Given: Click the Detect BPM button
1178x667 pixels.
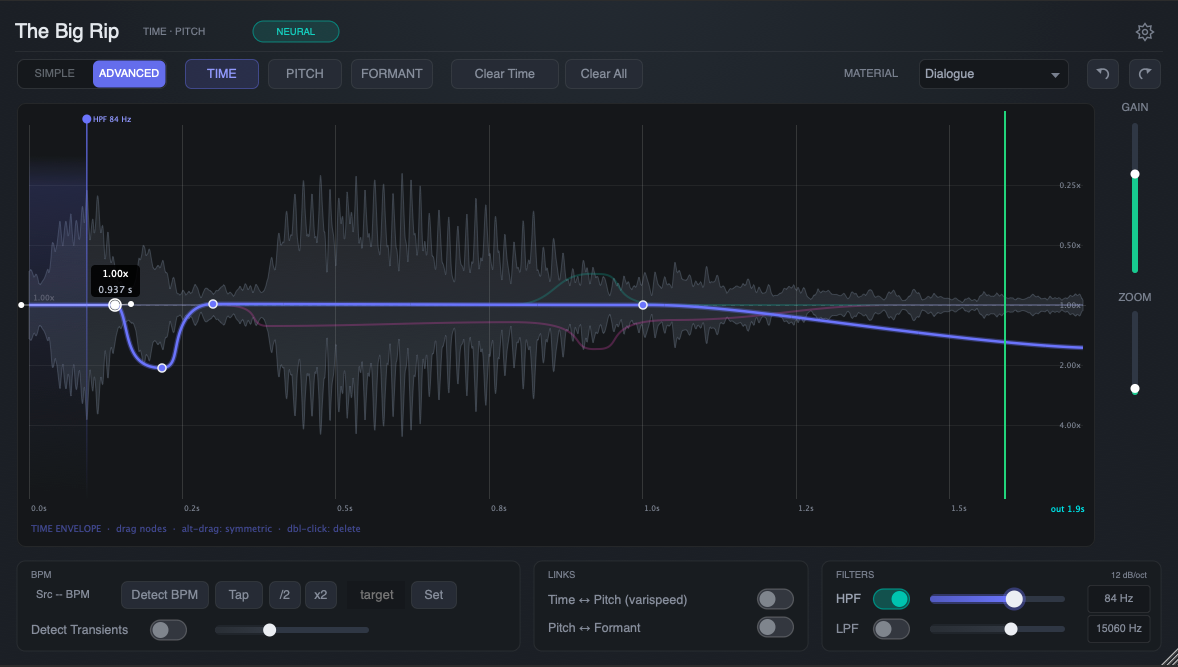Looking at the screenshot, I should click(165, 595).
